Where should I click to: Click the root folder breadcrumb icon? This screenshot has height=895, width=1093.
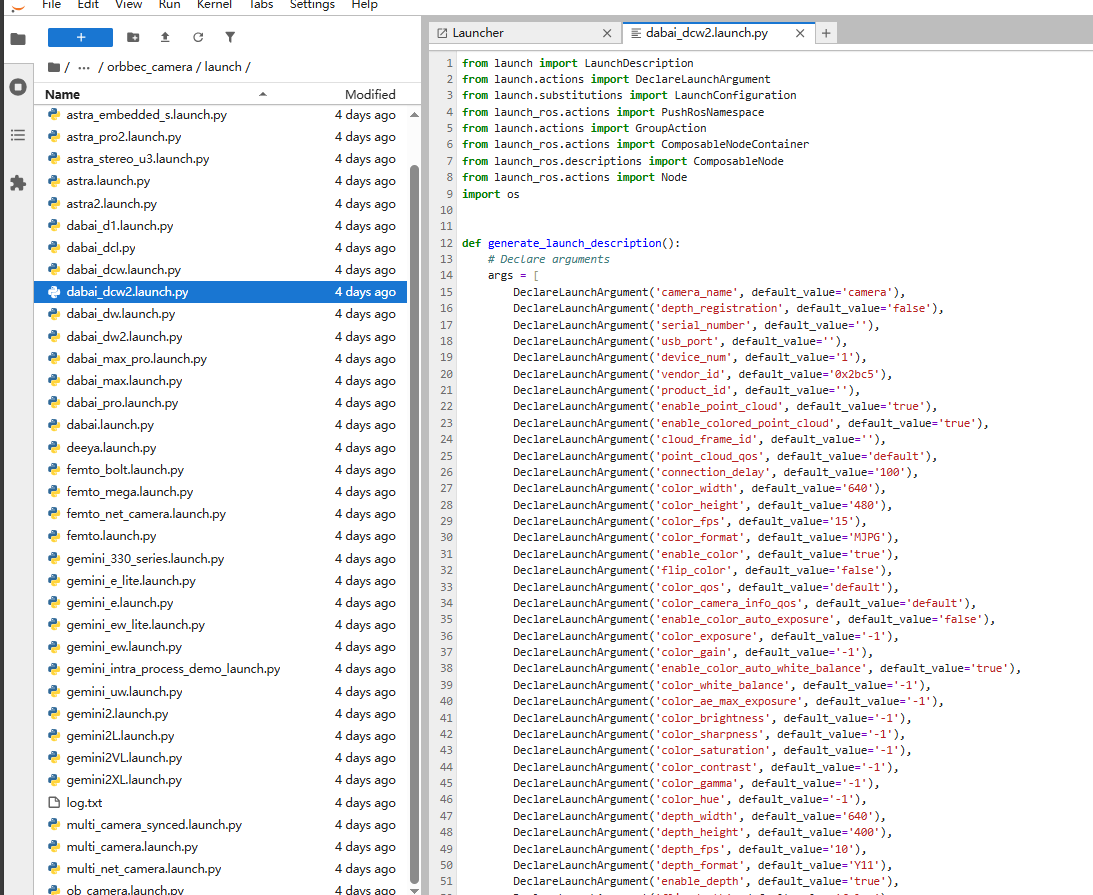coord(54,67)
